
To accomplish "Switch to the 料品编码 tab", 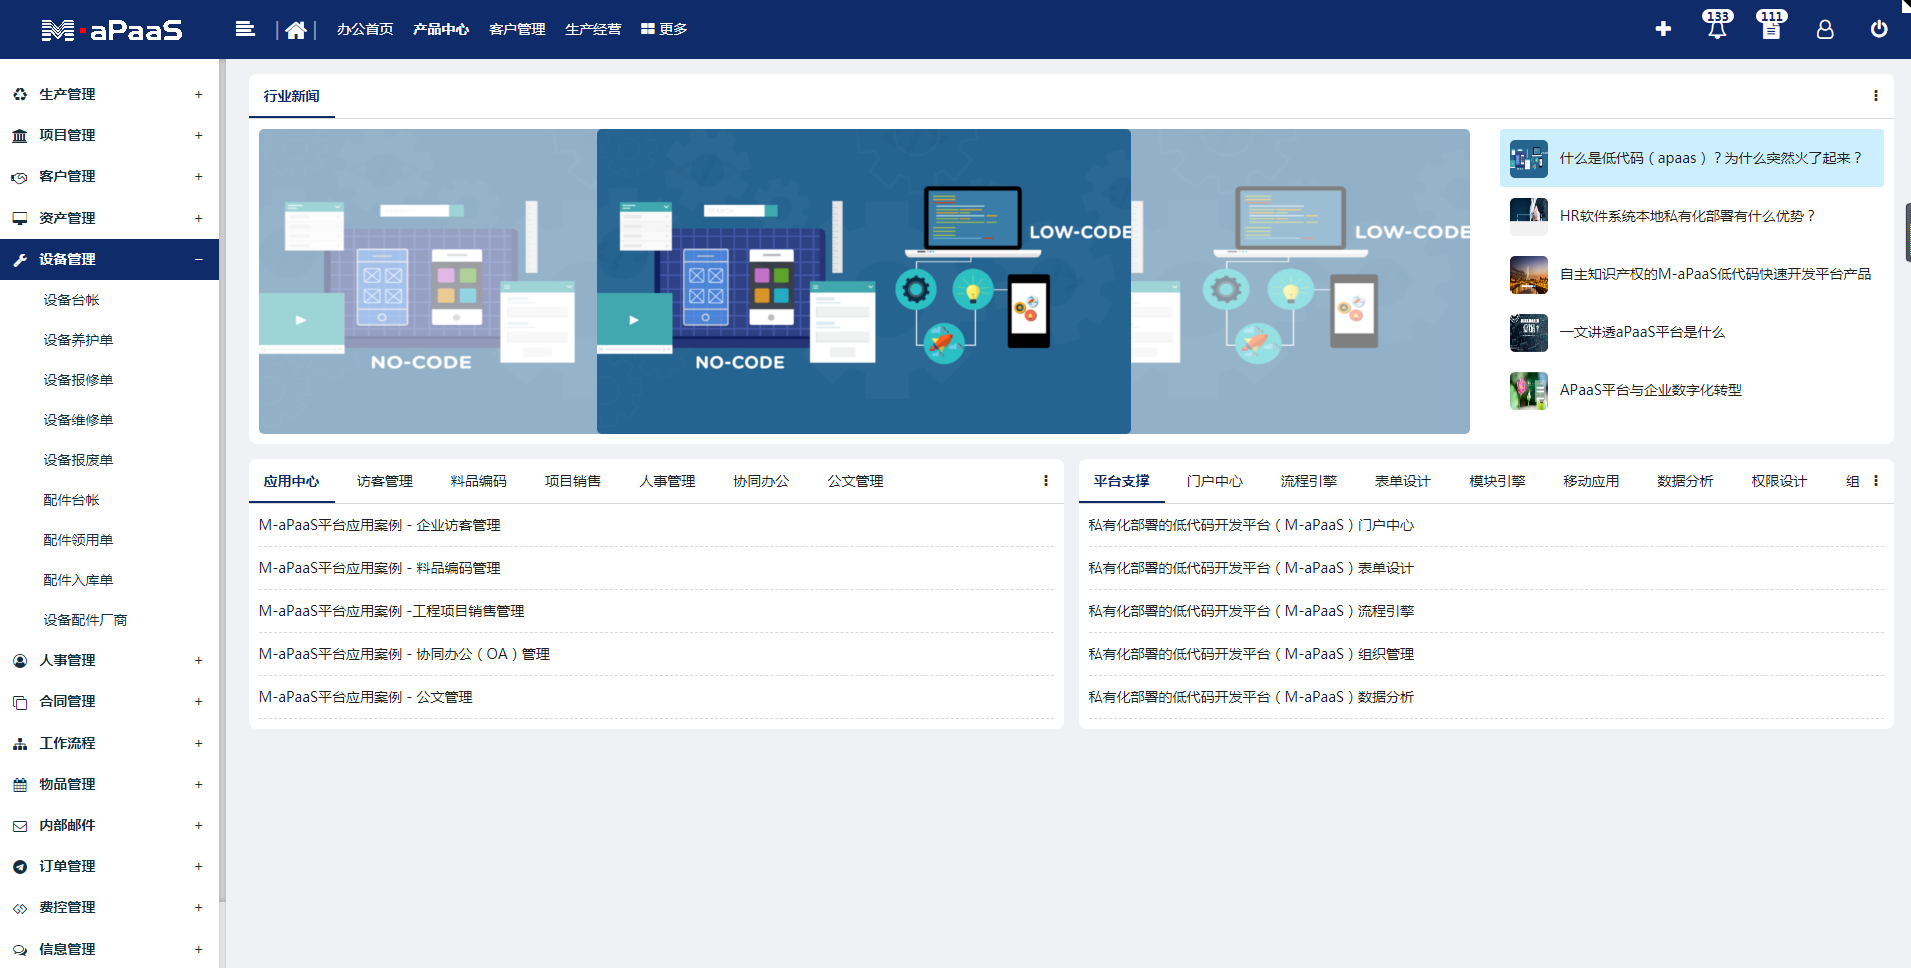I will tap(479, 481).
